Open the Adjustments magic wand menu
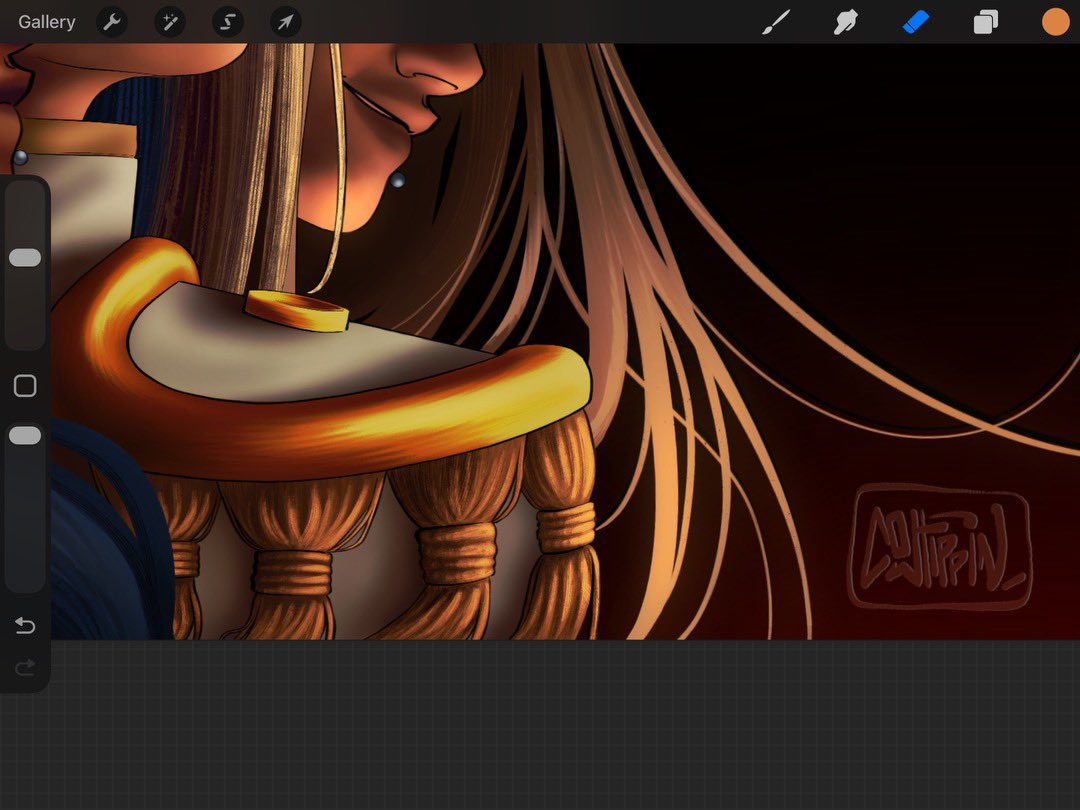 coord(169,22)
